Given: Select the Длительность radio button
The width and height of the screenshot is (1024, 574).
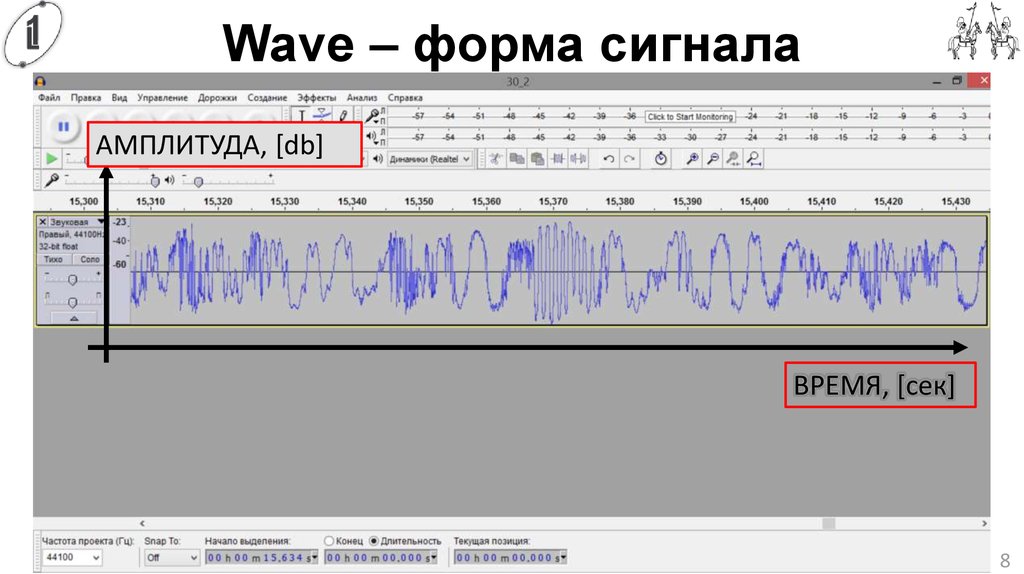Looking at the screenshot, I should (374, 541).
